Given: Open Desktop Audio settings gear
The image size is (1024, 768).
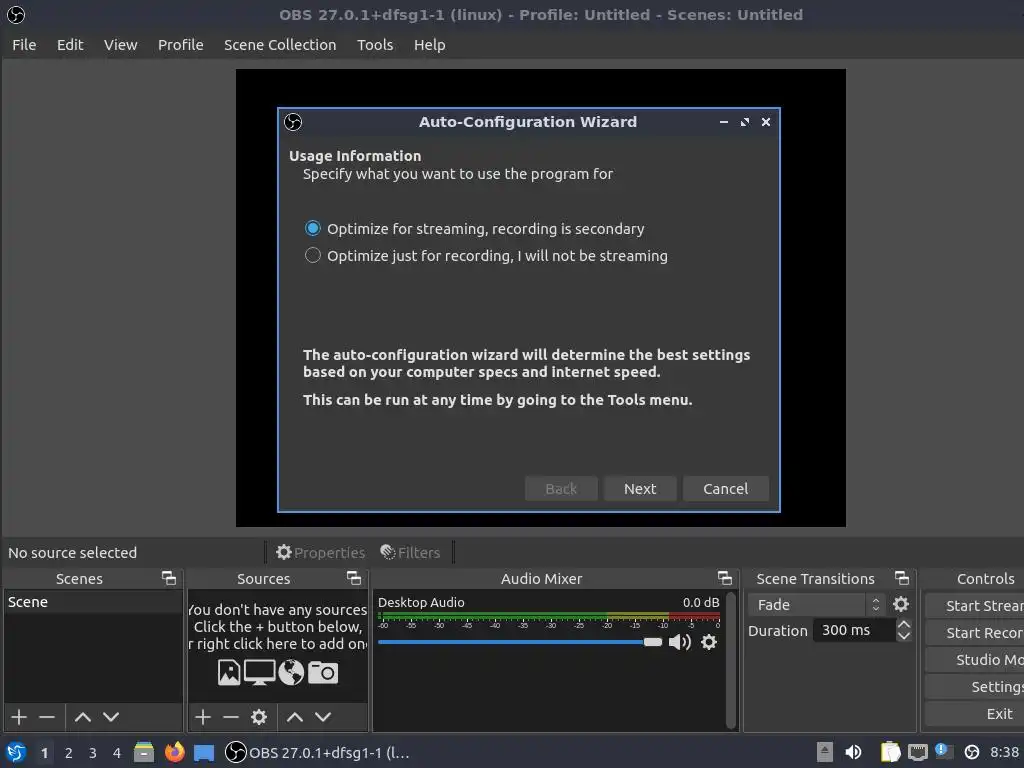Looking at the screenshot, I should pyautogui.click(x=709, y=642).
